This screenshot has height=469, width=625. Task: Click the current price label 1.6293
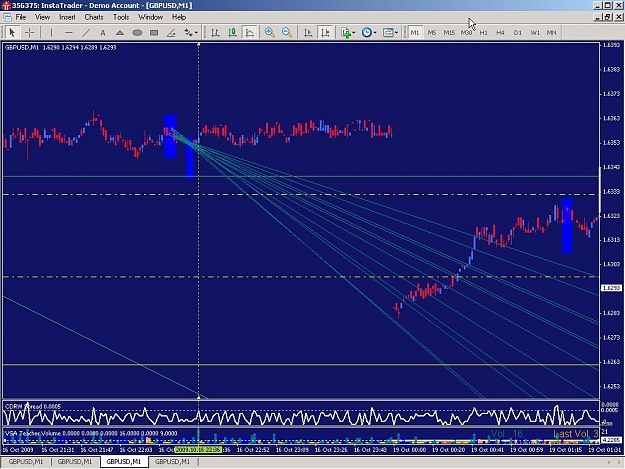(611, 288)
